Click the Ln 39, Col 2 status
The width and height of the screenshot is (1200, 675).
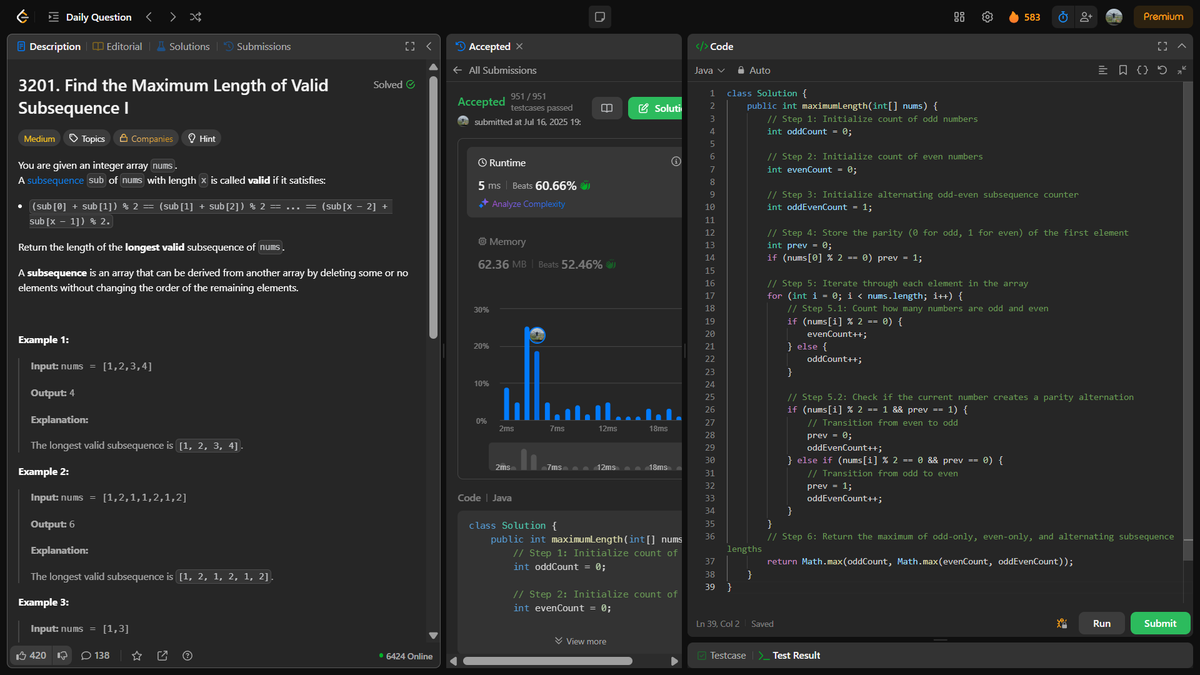pyautogui.click(x=720, y=623)
